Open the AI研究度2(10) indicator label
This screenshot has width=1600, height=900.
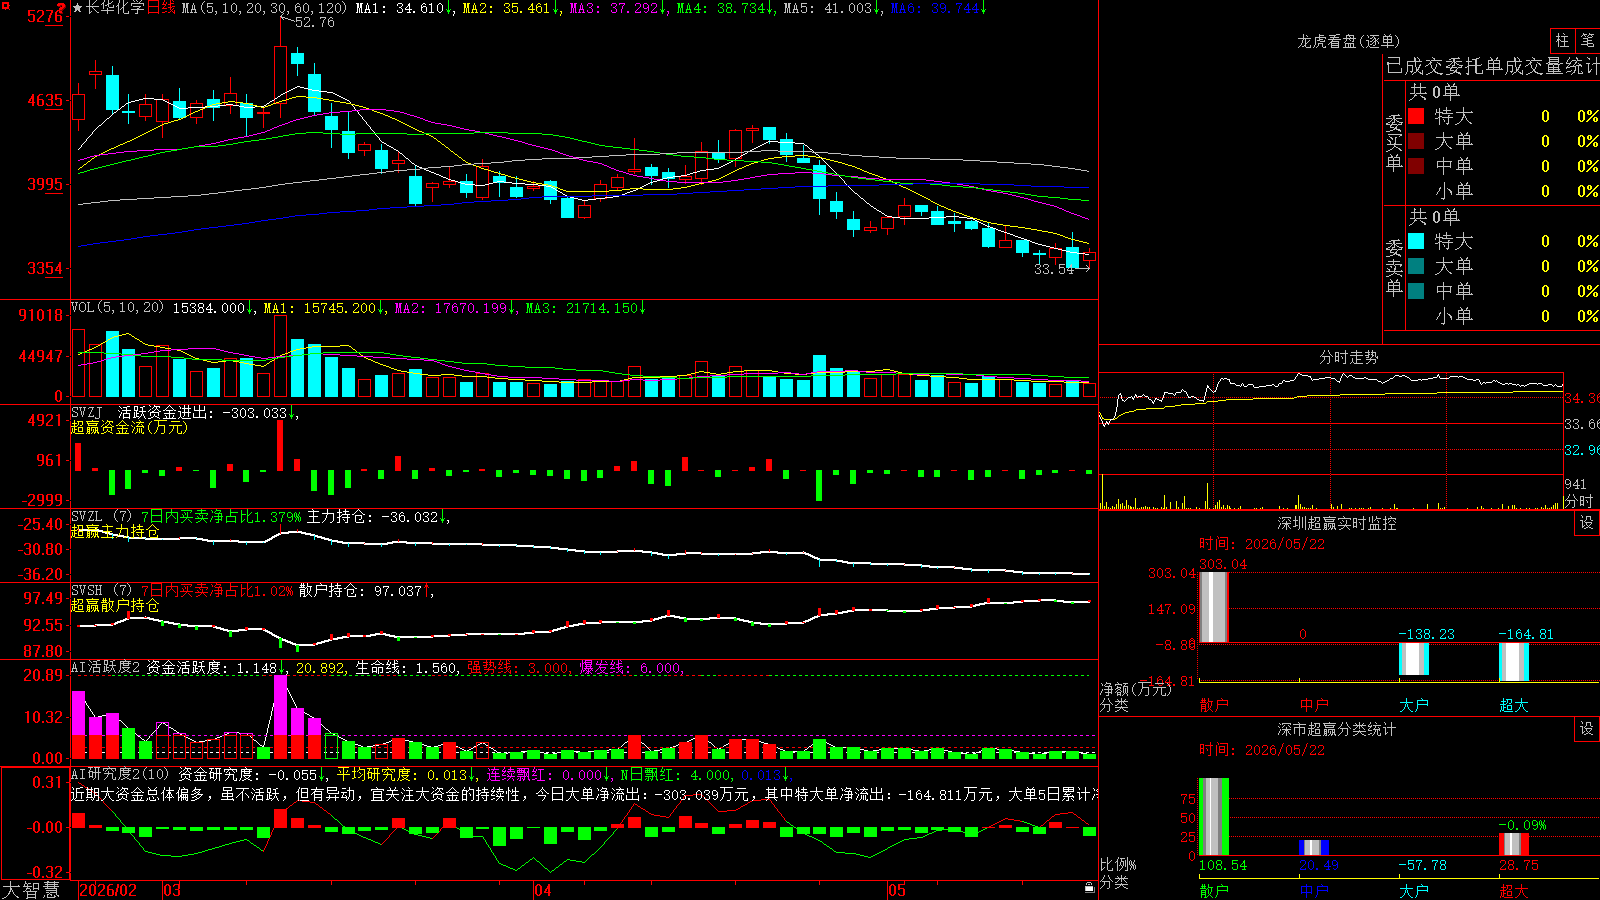tap(120, 774)
